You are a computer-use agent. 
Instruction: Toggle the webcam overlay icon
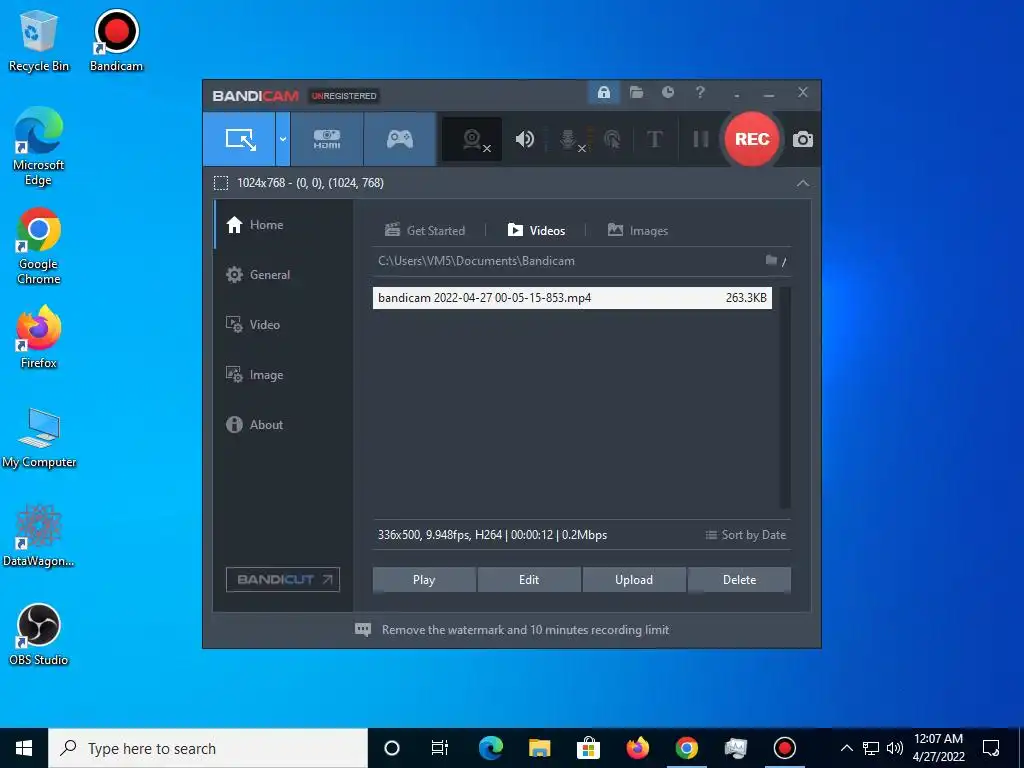coord(472,139)
